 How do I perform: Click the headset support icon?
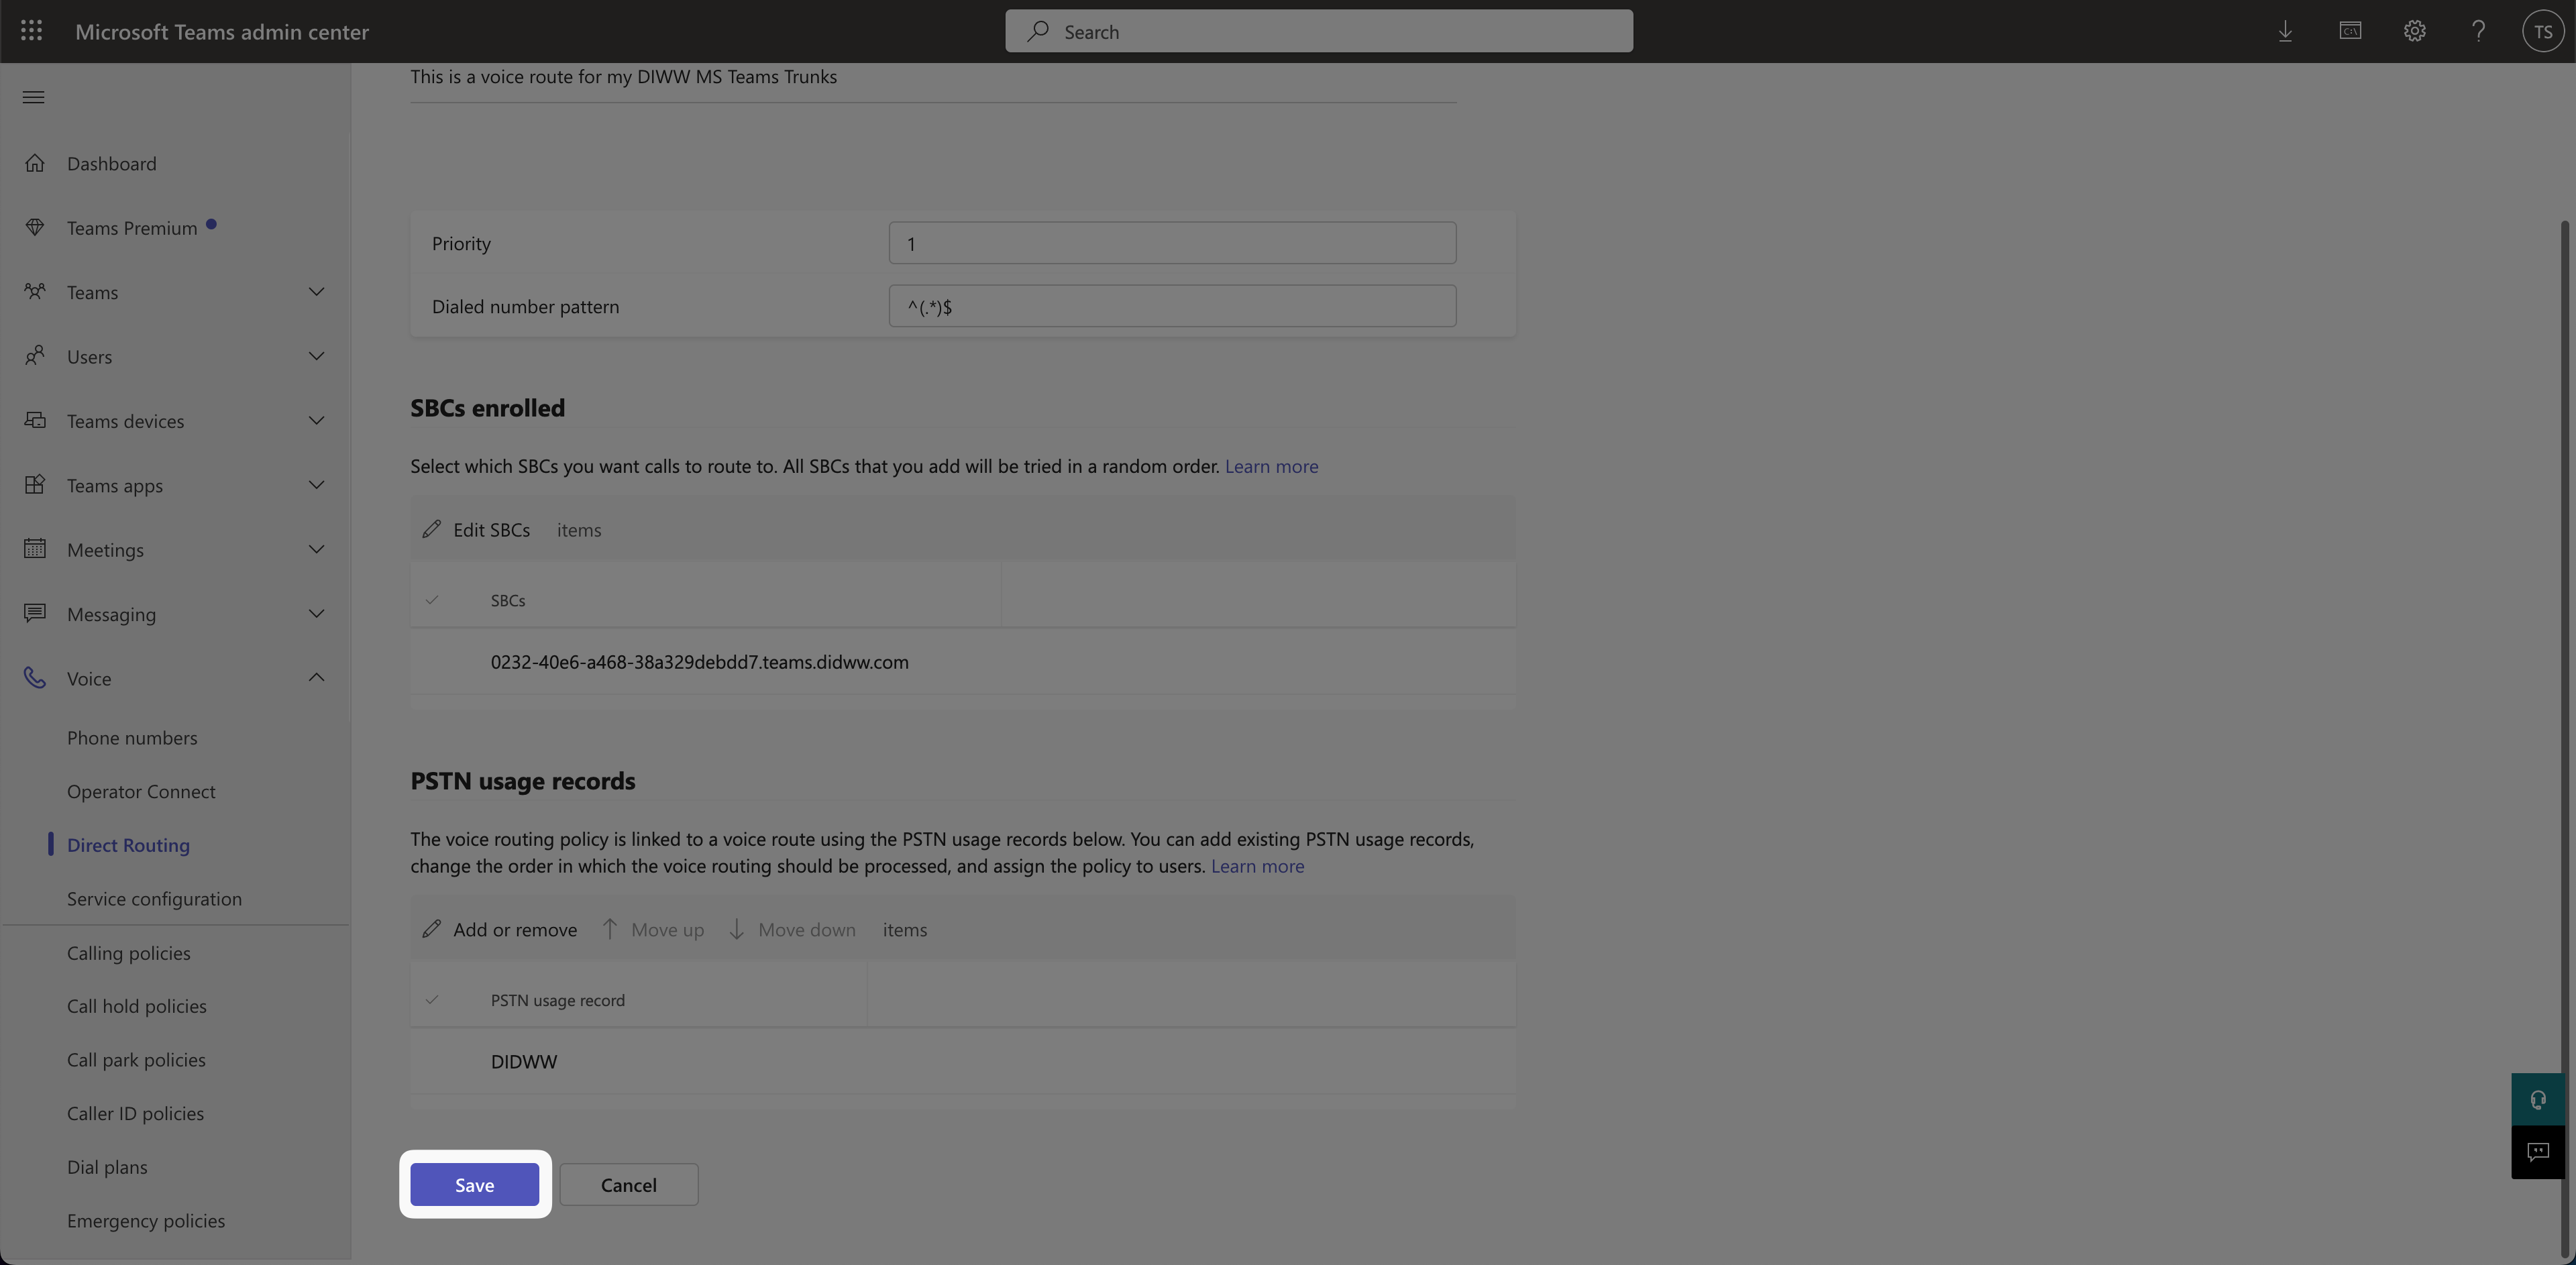coord(2538,1099)
